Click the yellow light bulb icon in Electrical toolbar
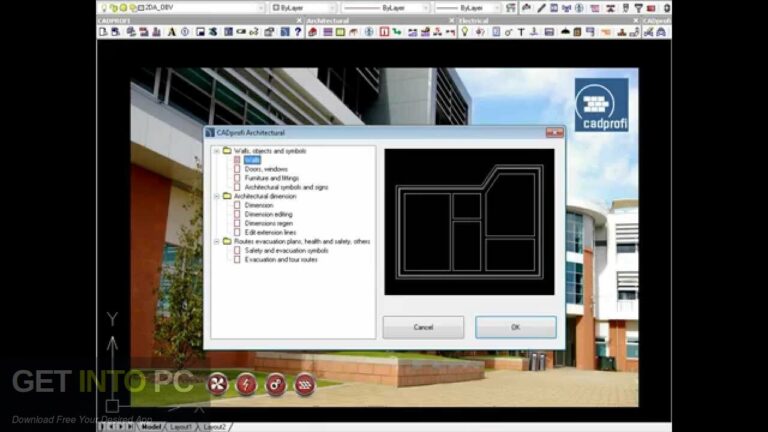Viewport: 768px width, 432px height. coord(465,32)
